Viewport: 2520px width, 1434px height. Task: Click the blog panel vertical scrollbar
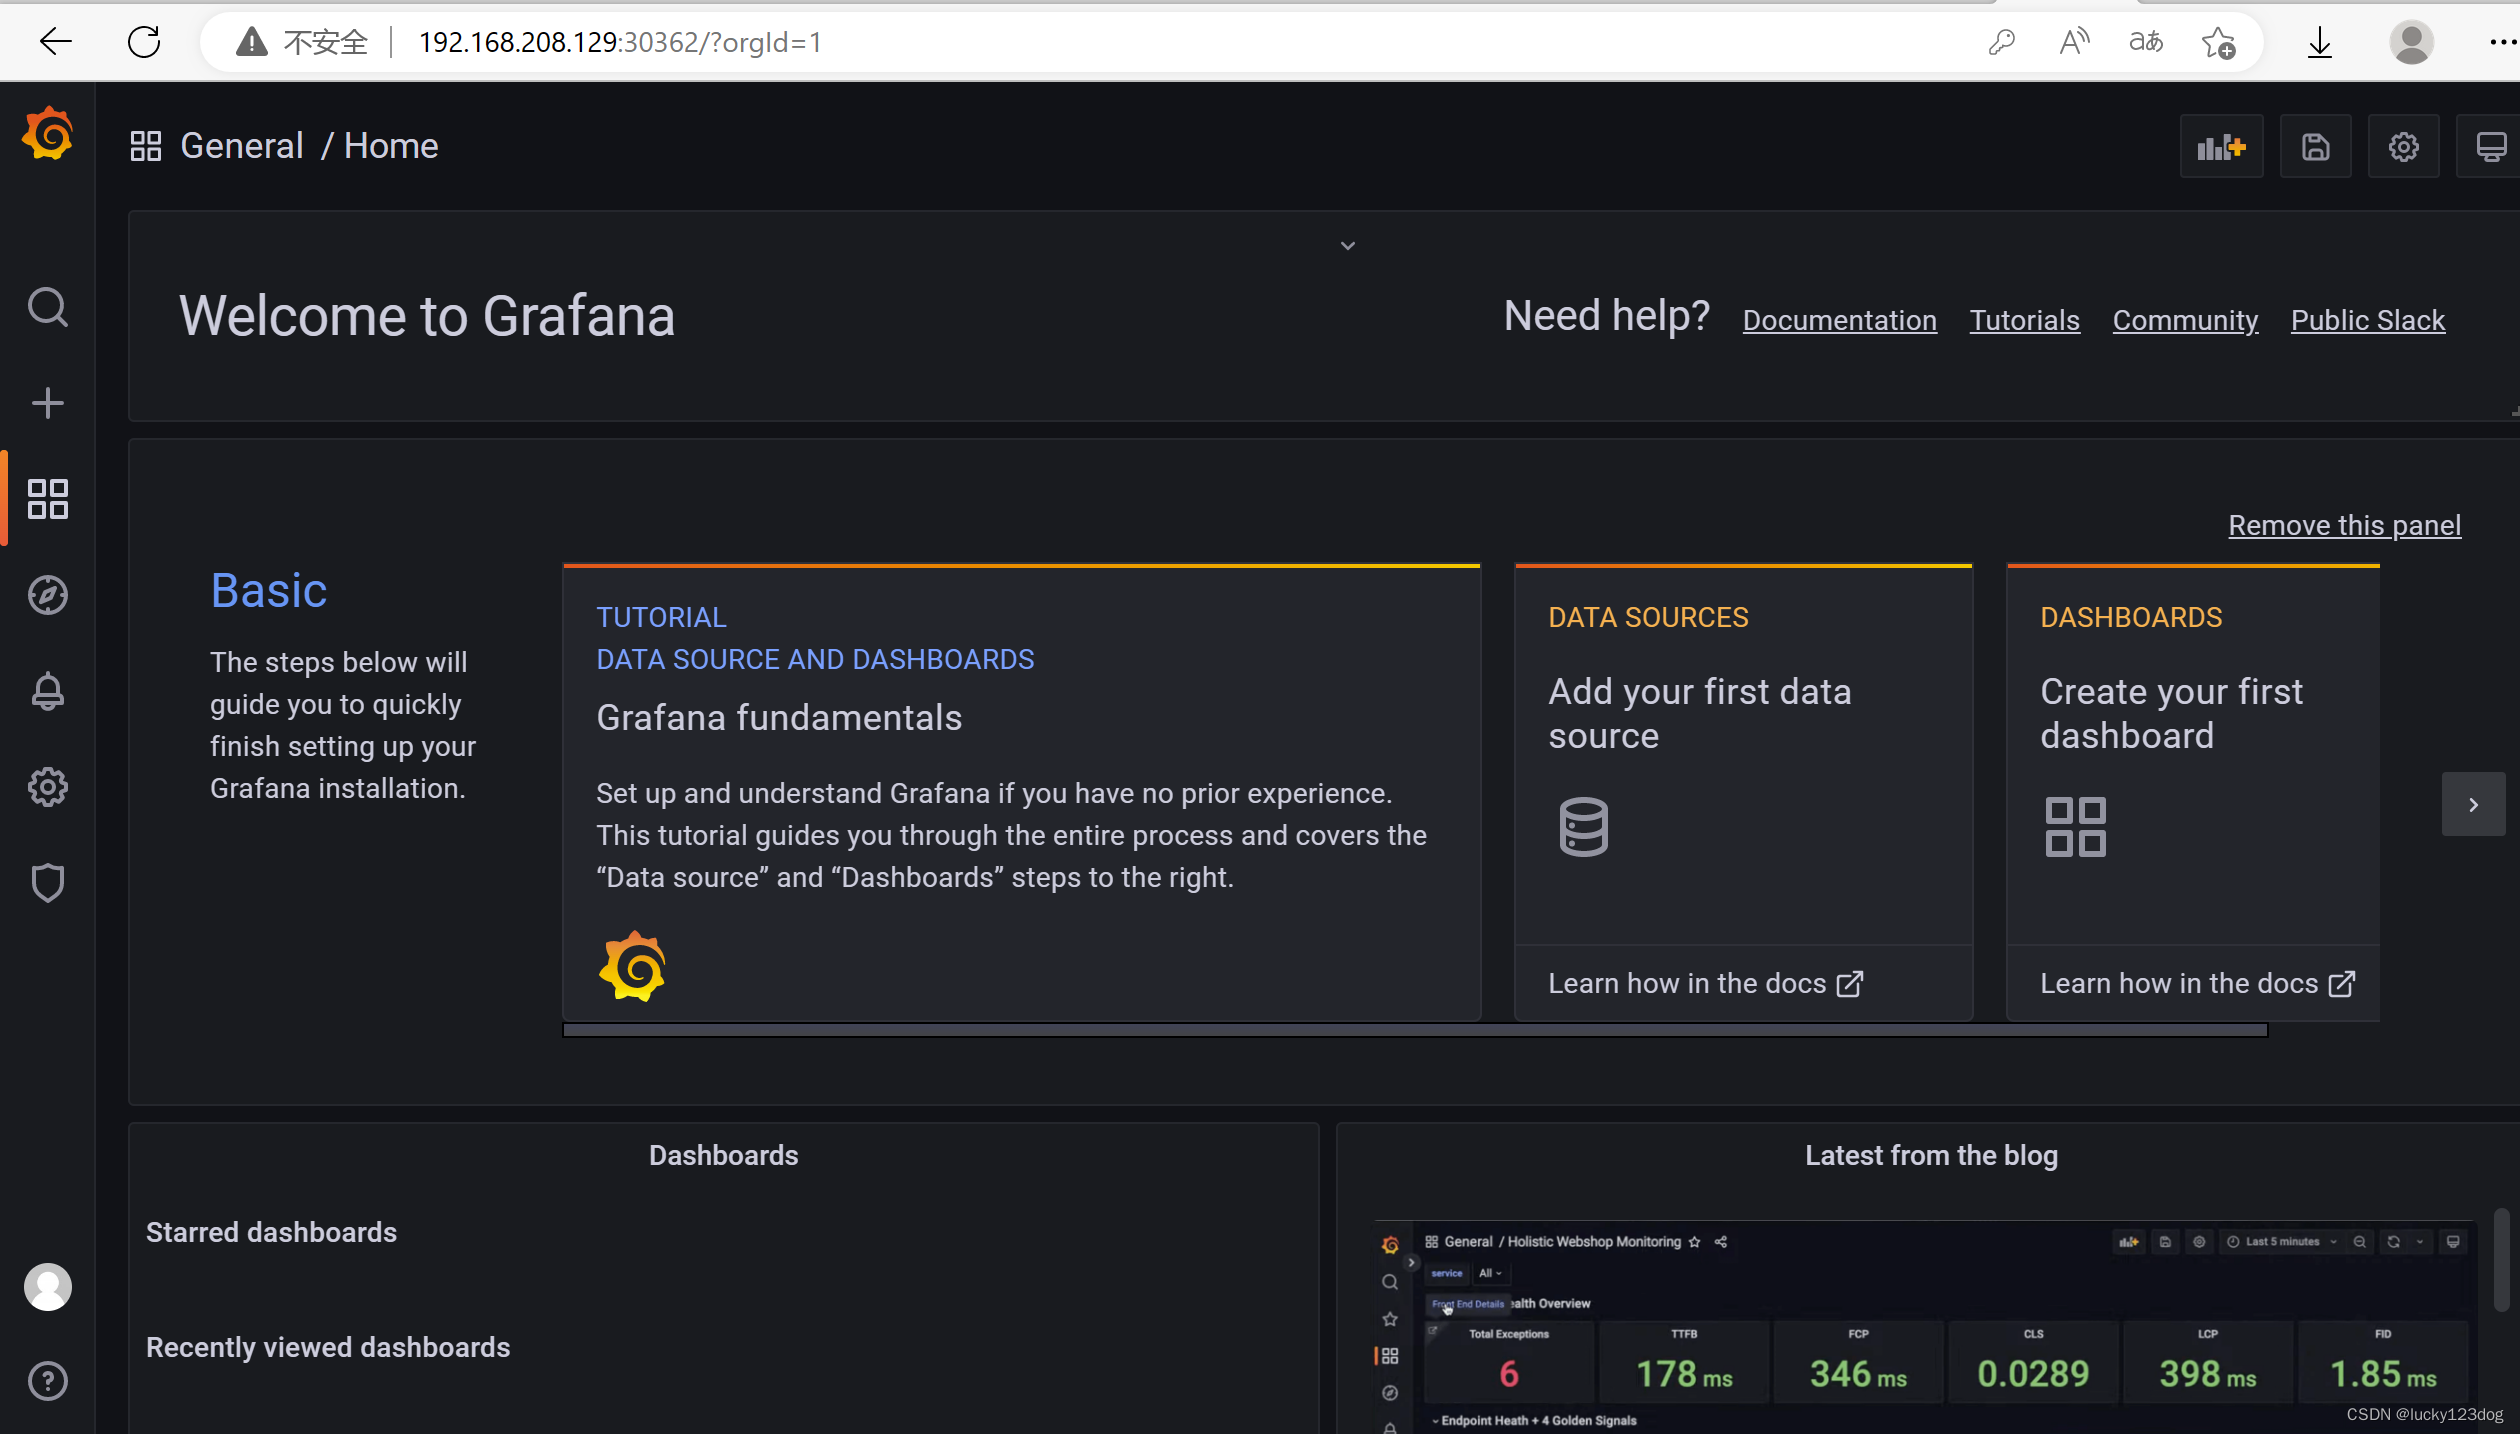(x=2501, y=1260)
